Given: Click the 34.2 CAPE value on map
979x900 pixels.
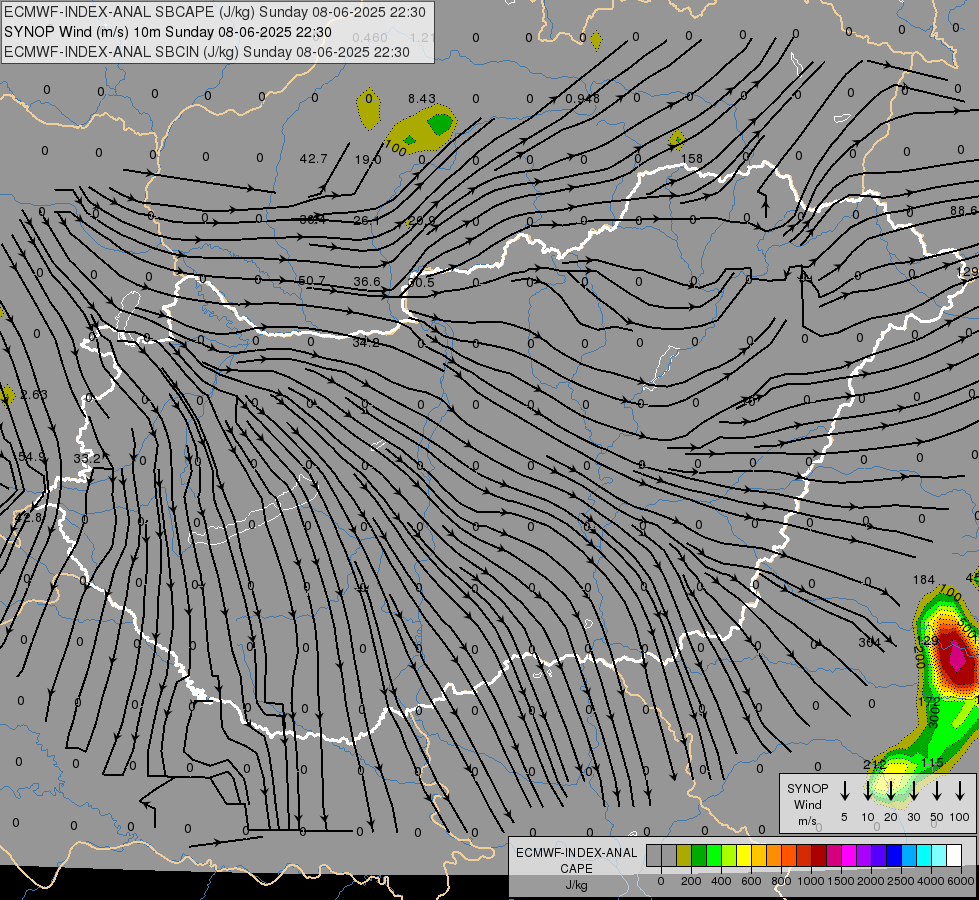Looking at the screenshot, I should pyautogui.click(x=366, y=342).
